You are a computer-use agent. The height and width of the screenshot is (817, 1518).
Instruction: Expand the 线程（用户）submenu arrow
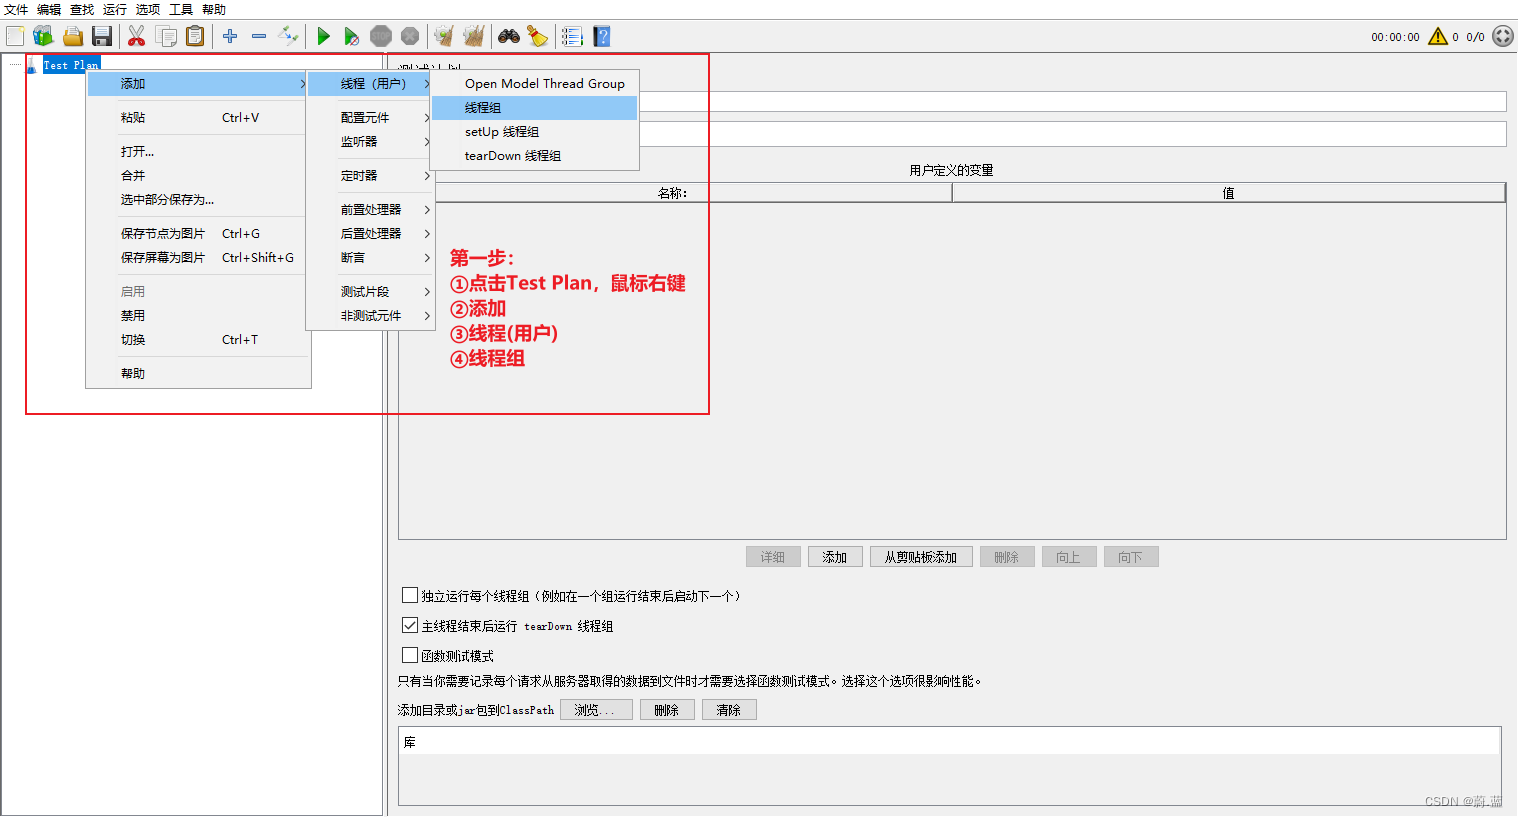[x=427, y=84]
